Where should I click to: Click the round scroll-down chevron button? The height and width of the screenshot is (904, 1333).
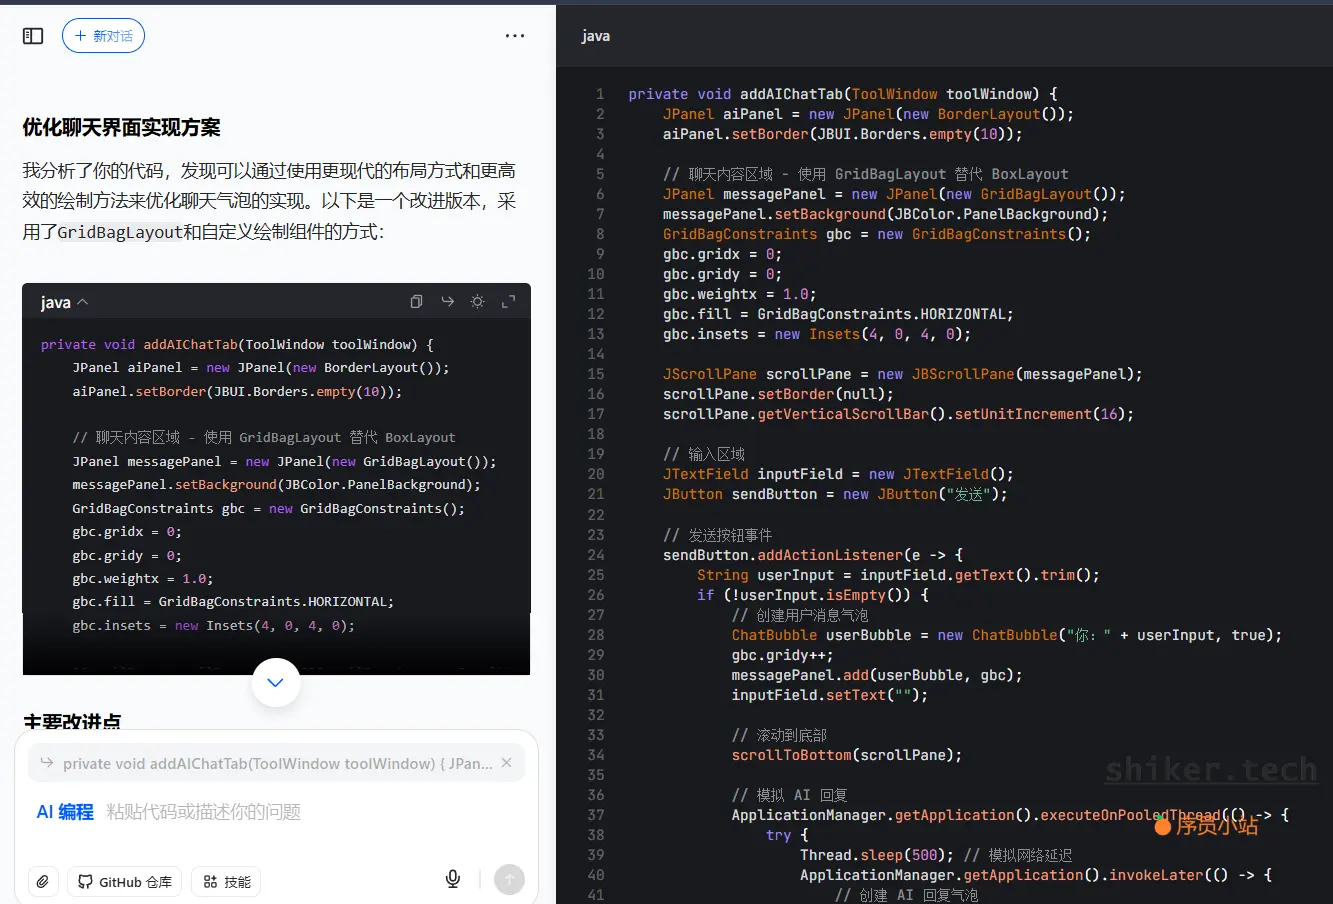[276, 682]
